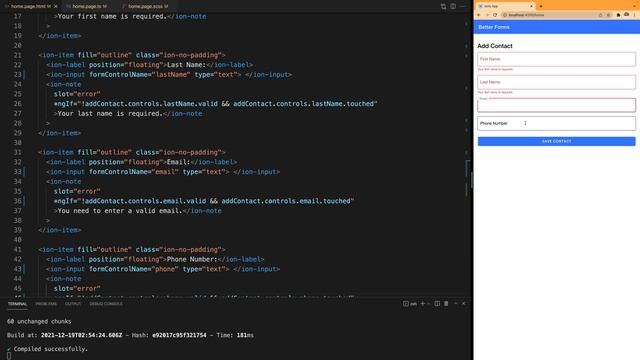Click the 'Last Name:' label text on line 22
The image size is (640, 360).
(x=187, y=65)
